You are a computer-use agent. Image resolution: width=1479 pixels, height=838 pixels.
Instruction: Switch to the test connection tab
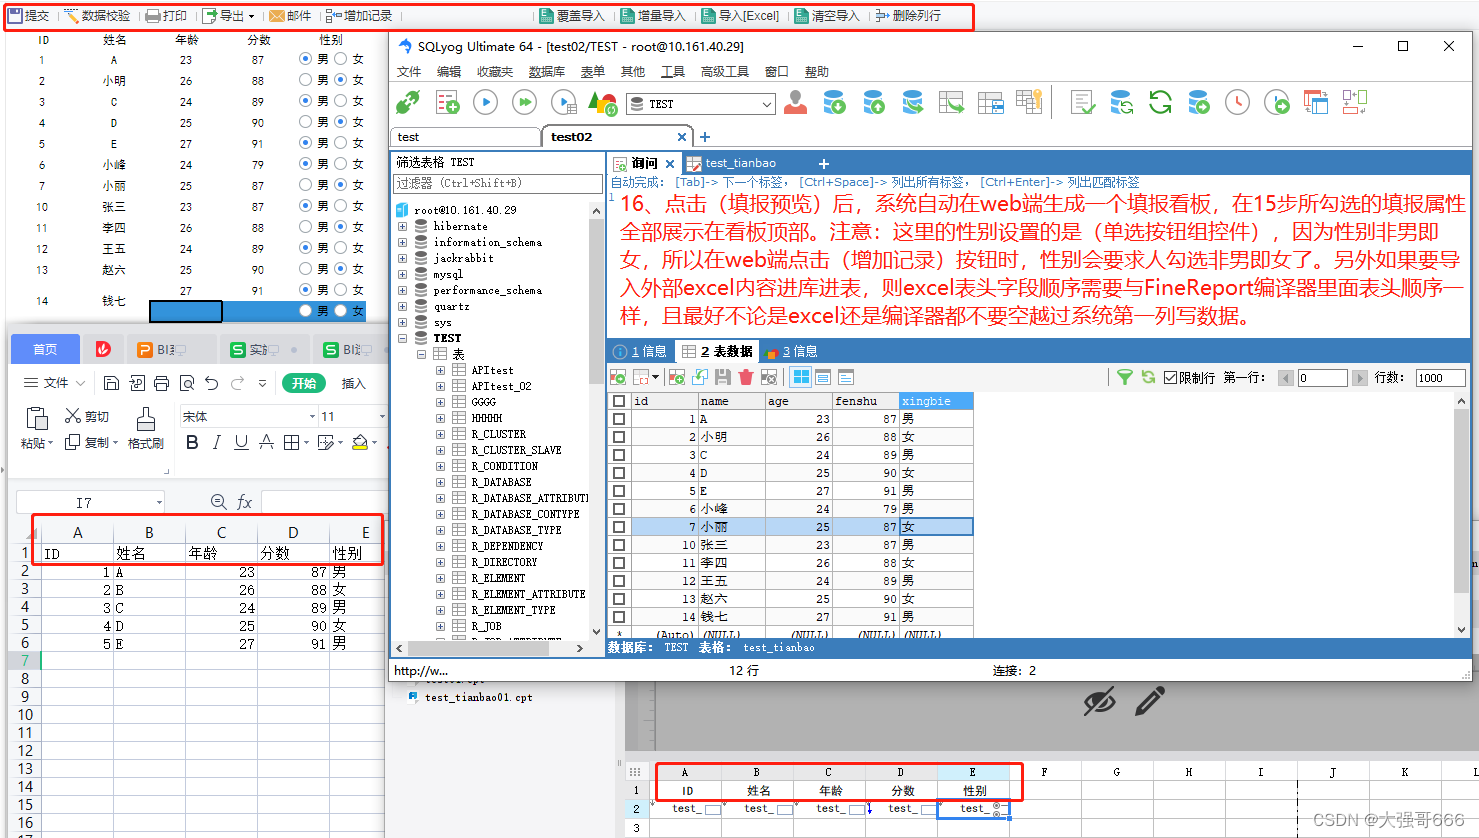(x=465, y=137)
